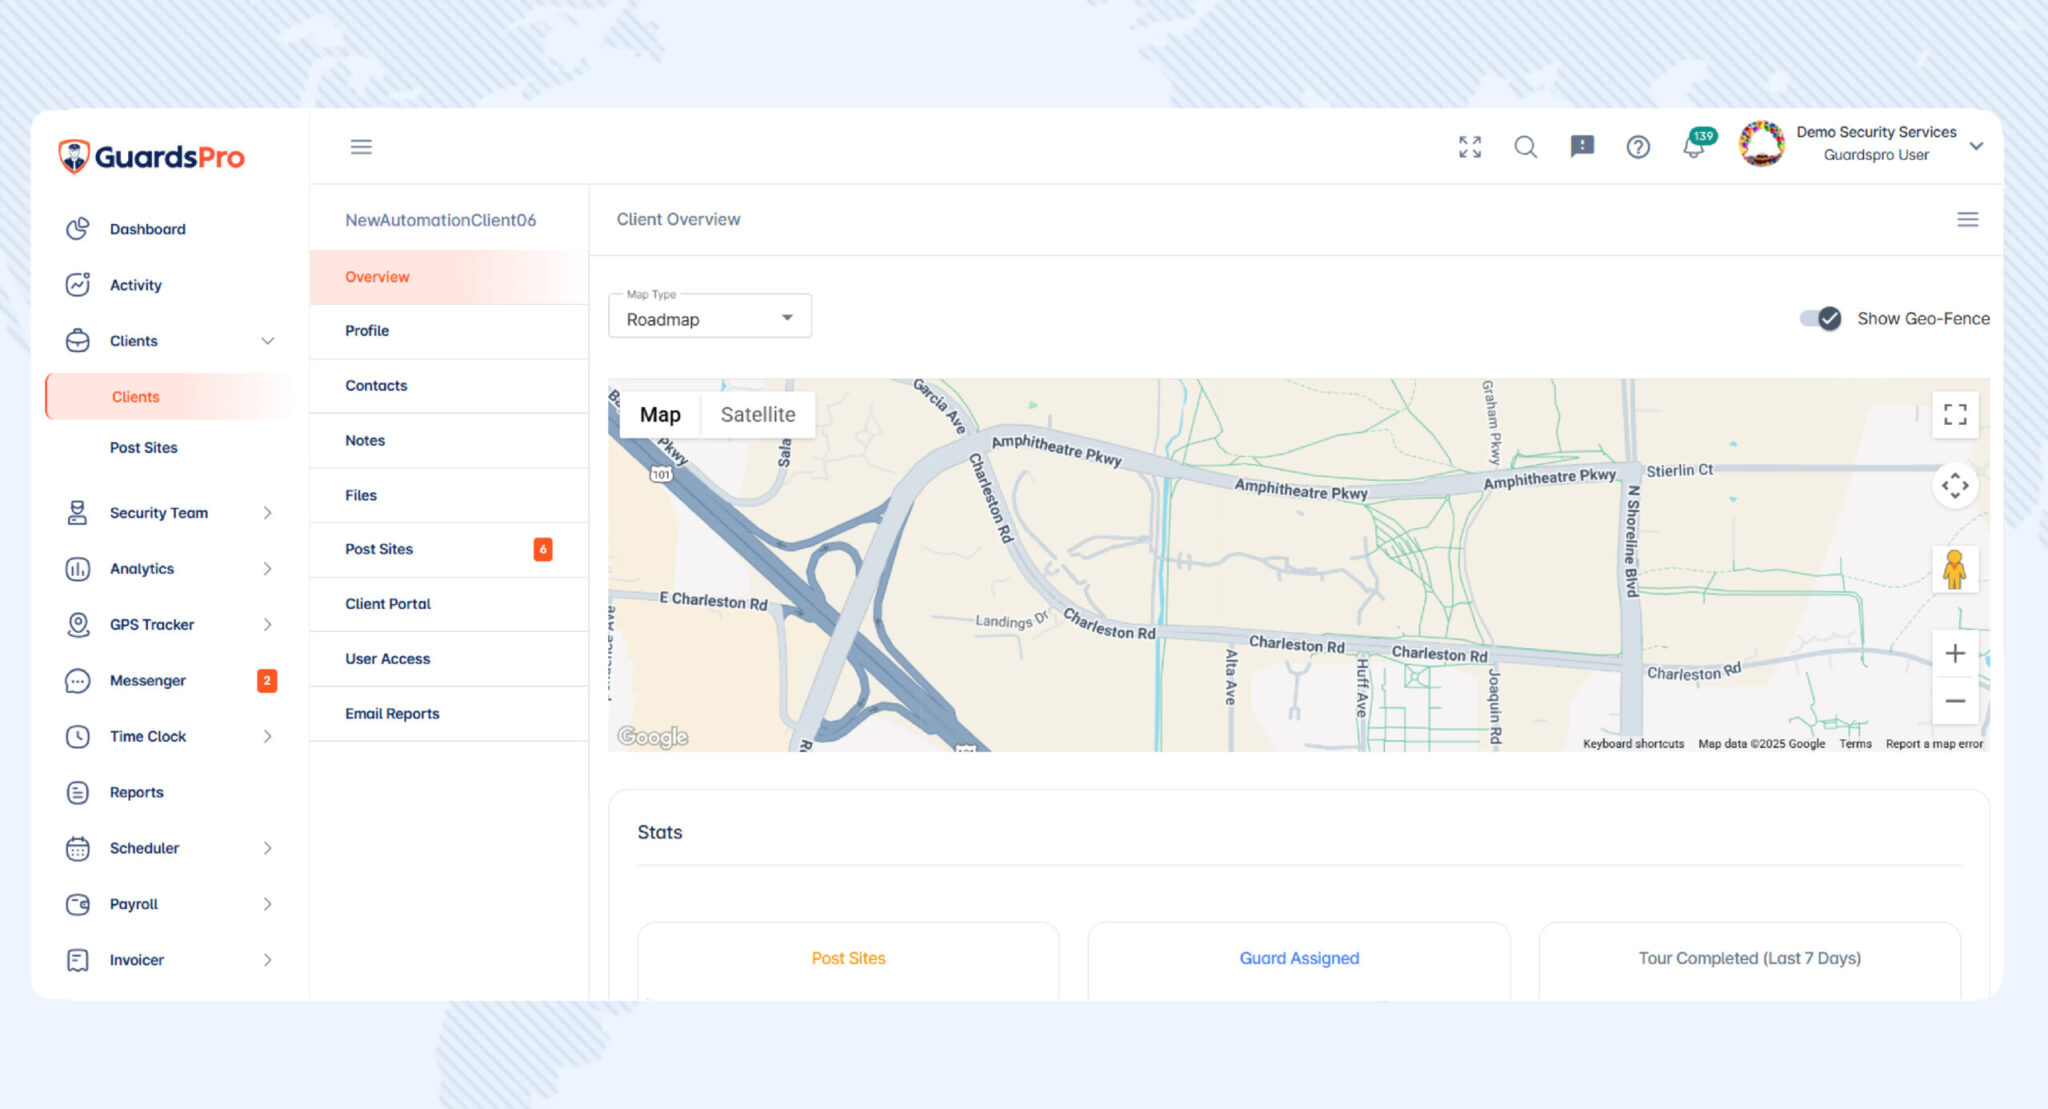Click the GPS Tracker location icon

(x=77, y=625)
